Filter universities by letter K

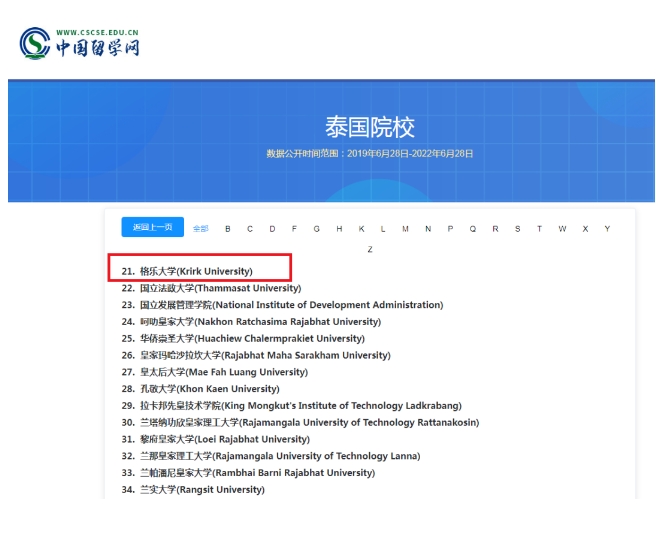tap(361, 229)
